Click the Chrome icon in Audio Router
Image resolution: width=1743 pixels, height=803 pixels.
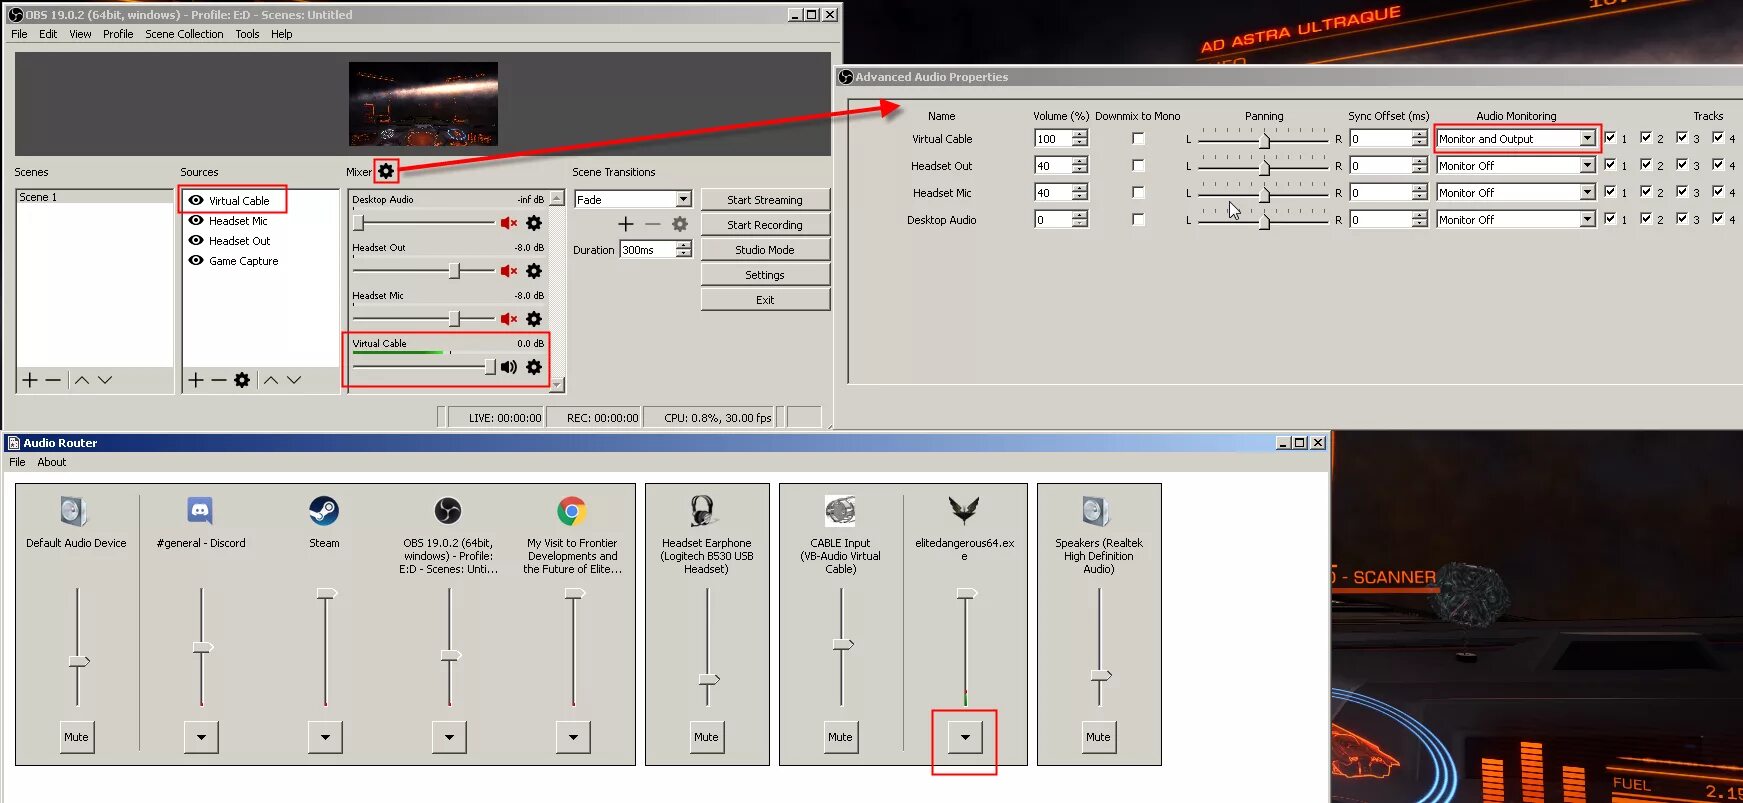tap(572, 511)
